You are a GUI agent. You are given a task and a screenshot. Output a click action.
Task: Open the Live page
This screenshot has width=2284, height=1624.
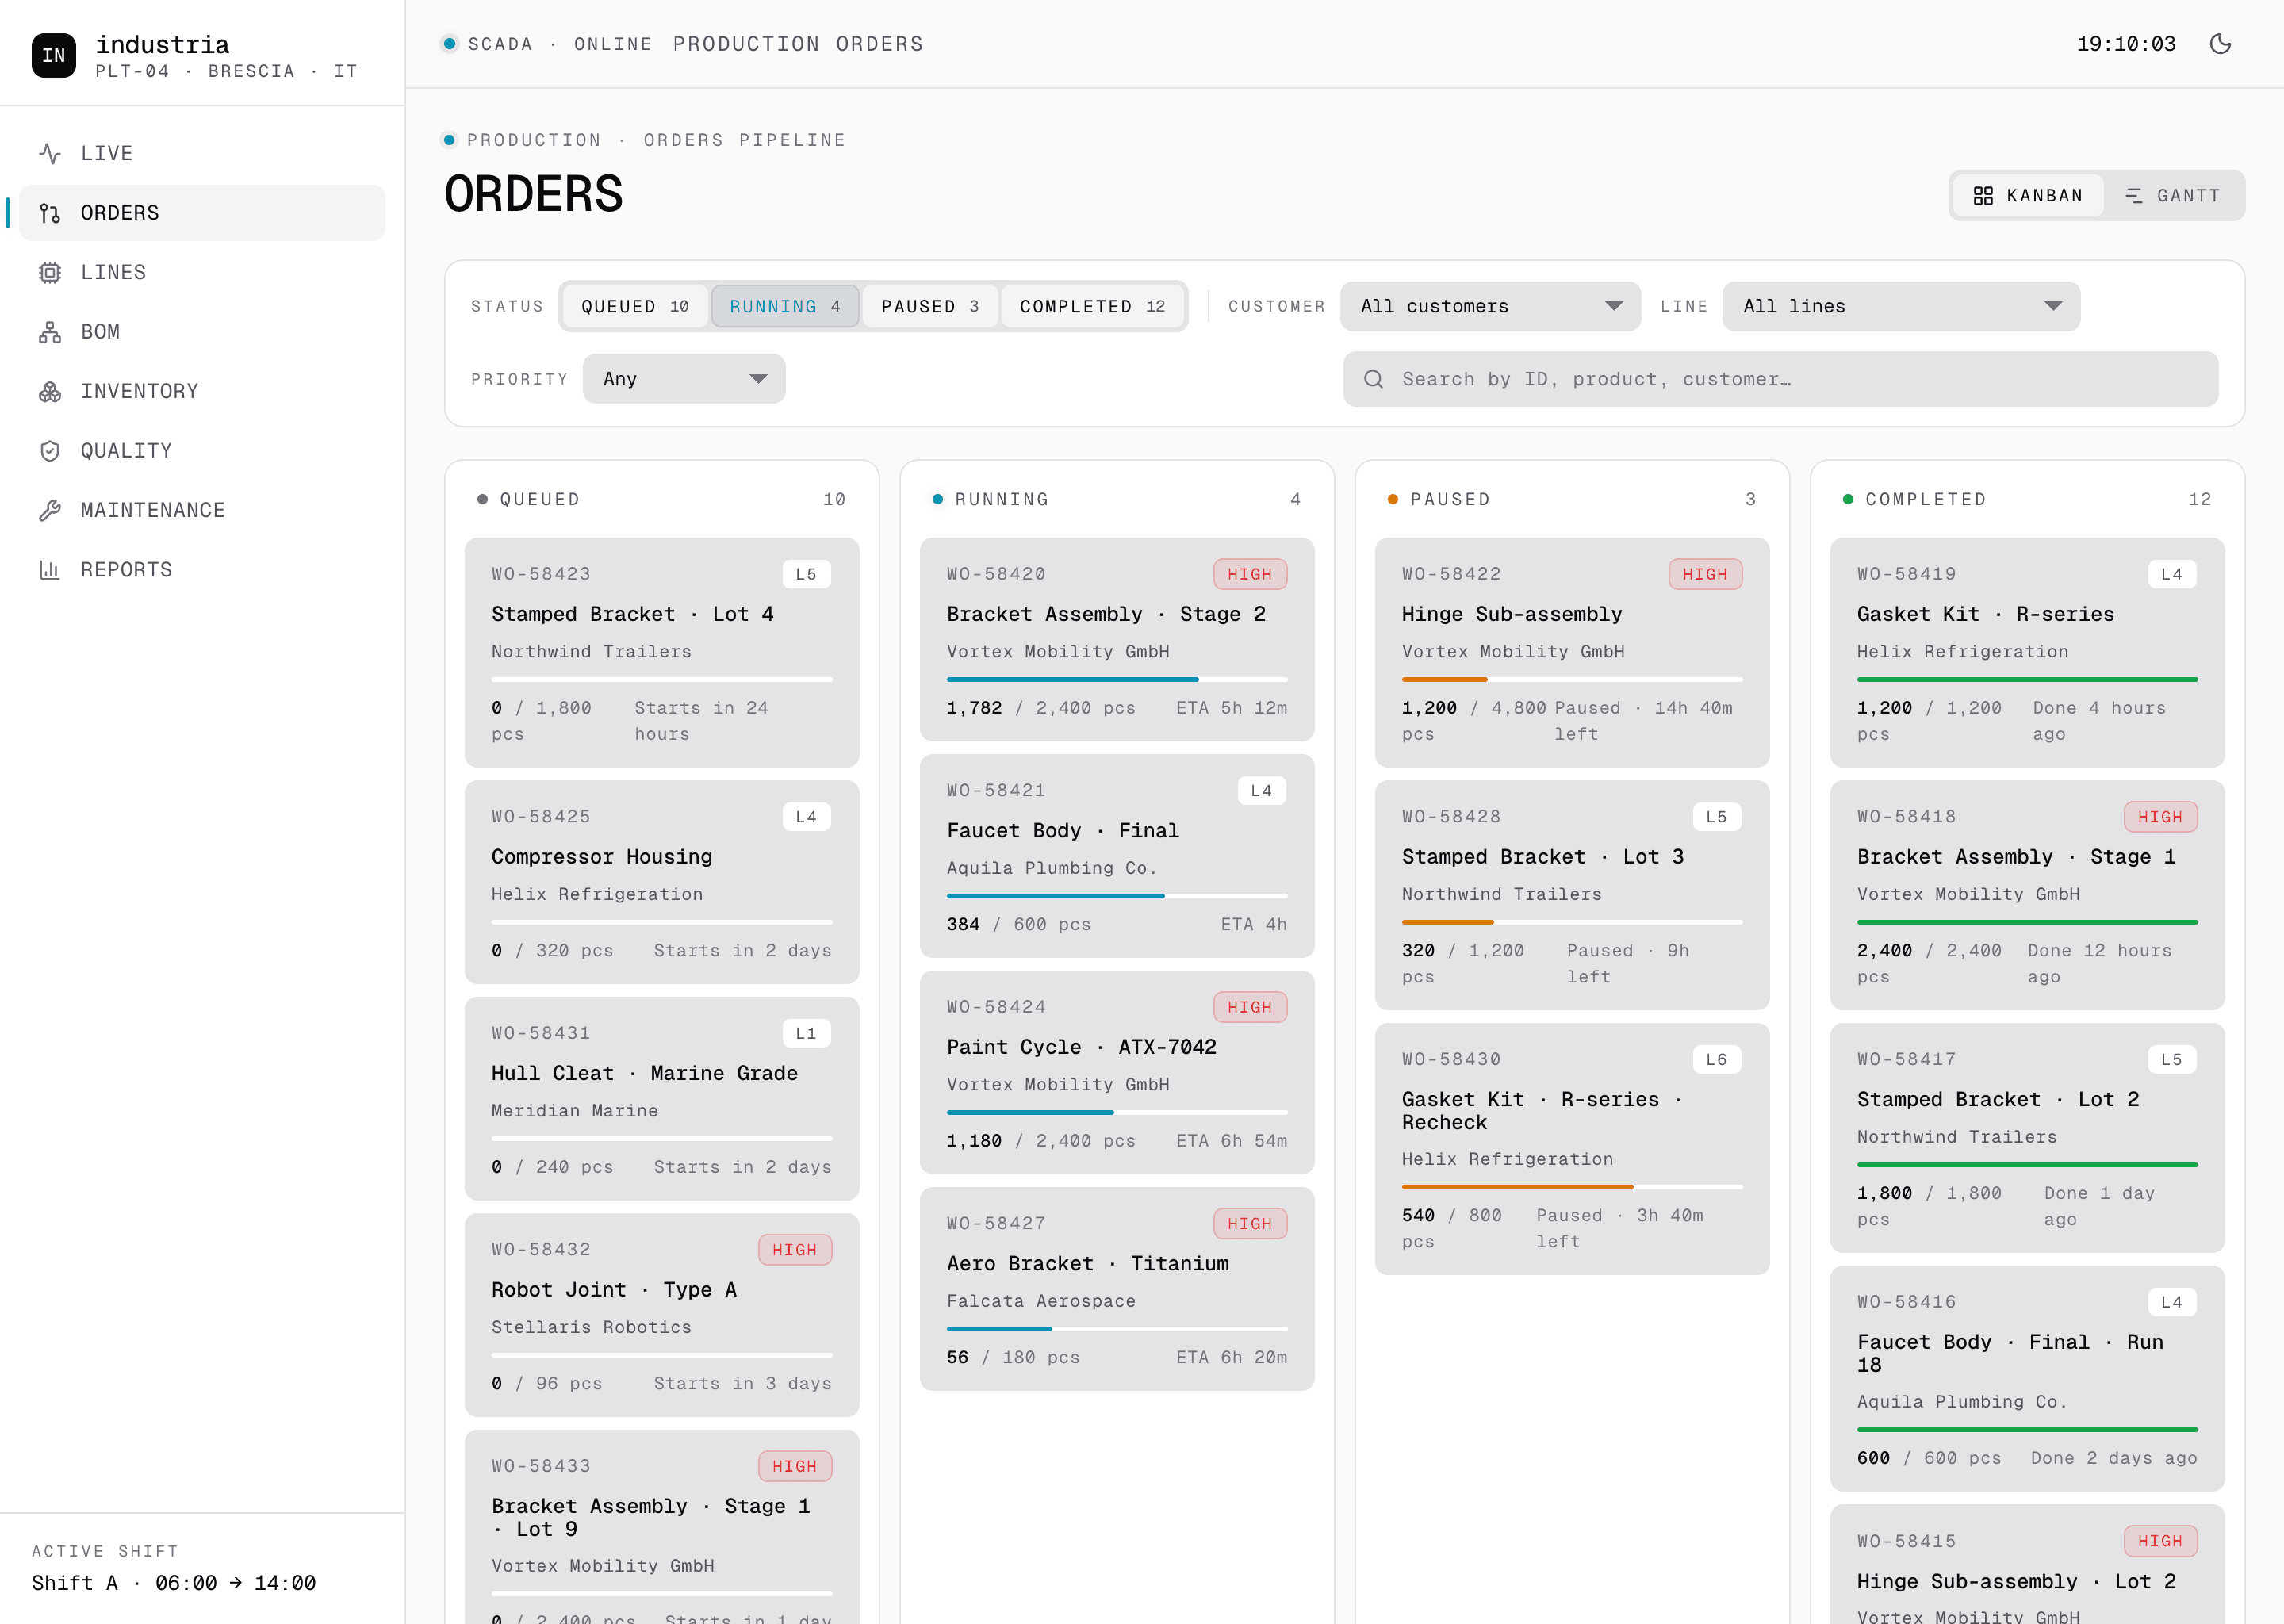[202, 153]
